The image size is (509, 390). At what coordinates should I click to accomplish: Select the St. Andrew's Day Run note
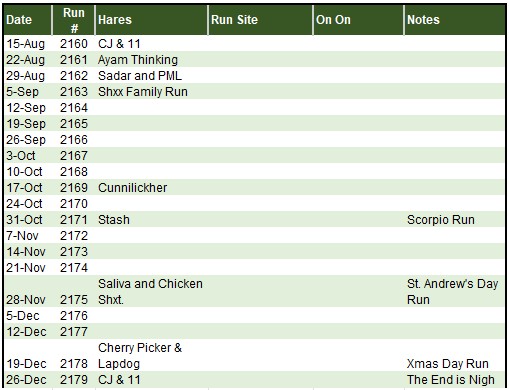[452, 292]
